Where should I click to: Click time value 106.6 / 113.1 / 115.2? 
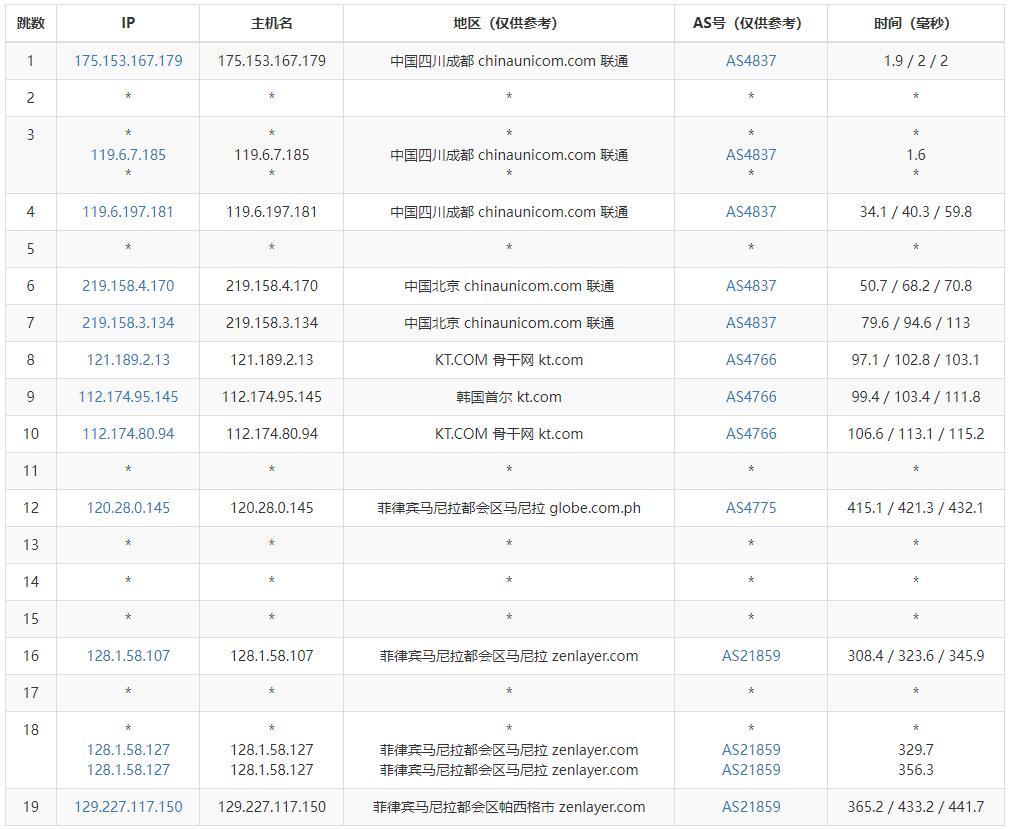915,434
